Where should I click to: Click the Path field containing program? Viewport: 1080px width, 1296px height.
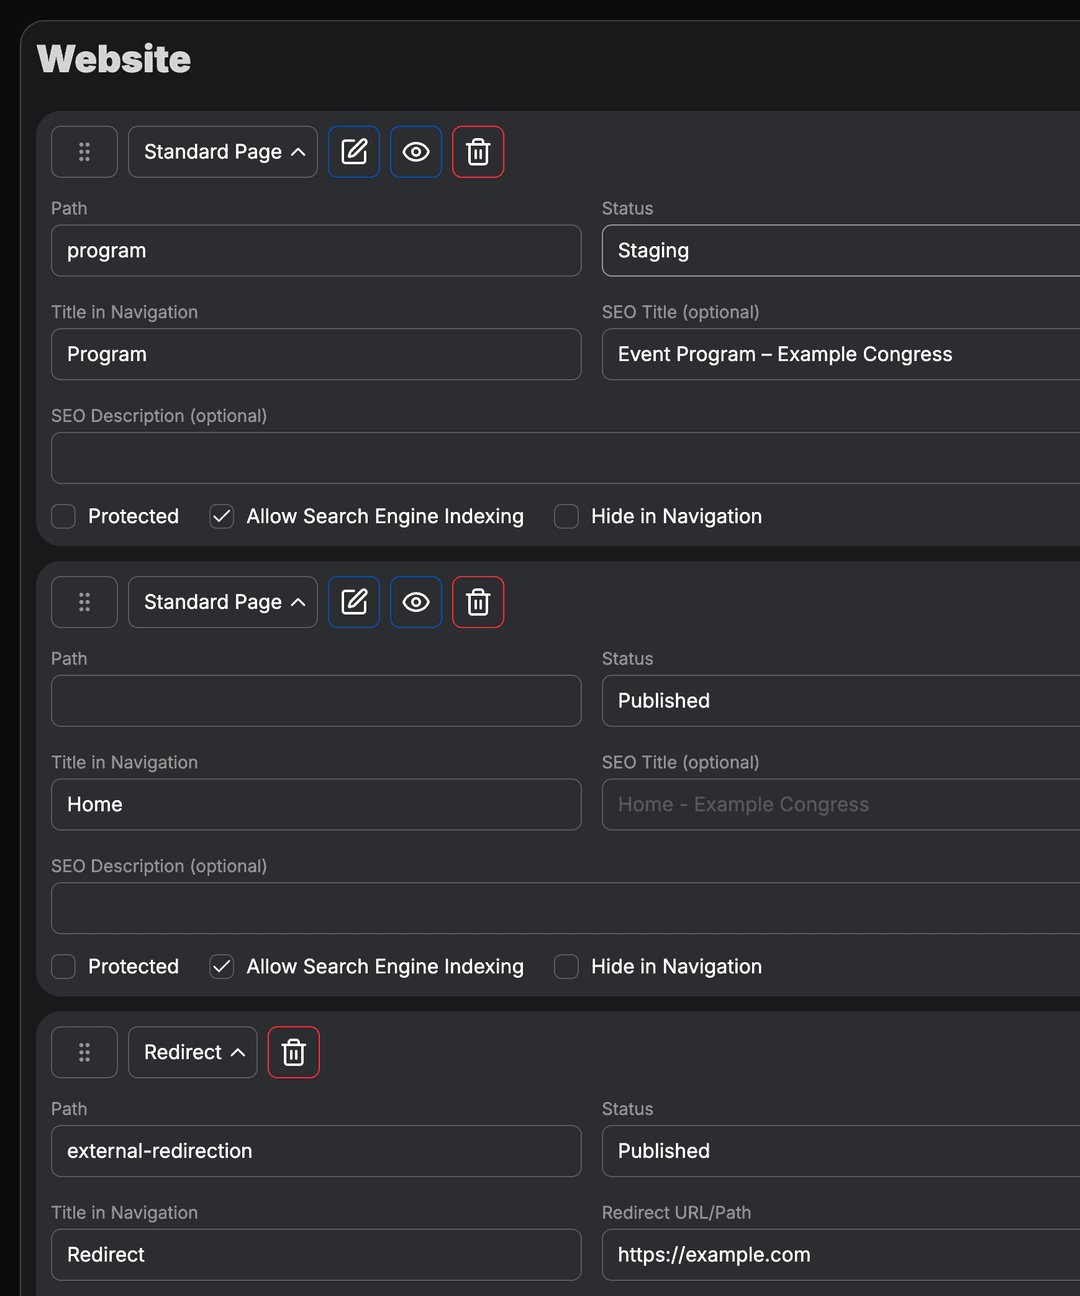pos(316,250)
